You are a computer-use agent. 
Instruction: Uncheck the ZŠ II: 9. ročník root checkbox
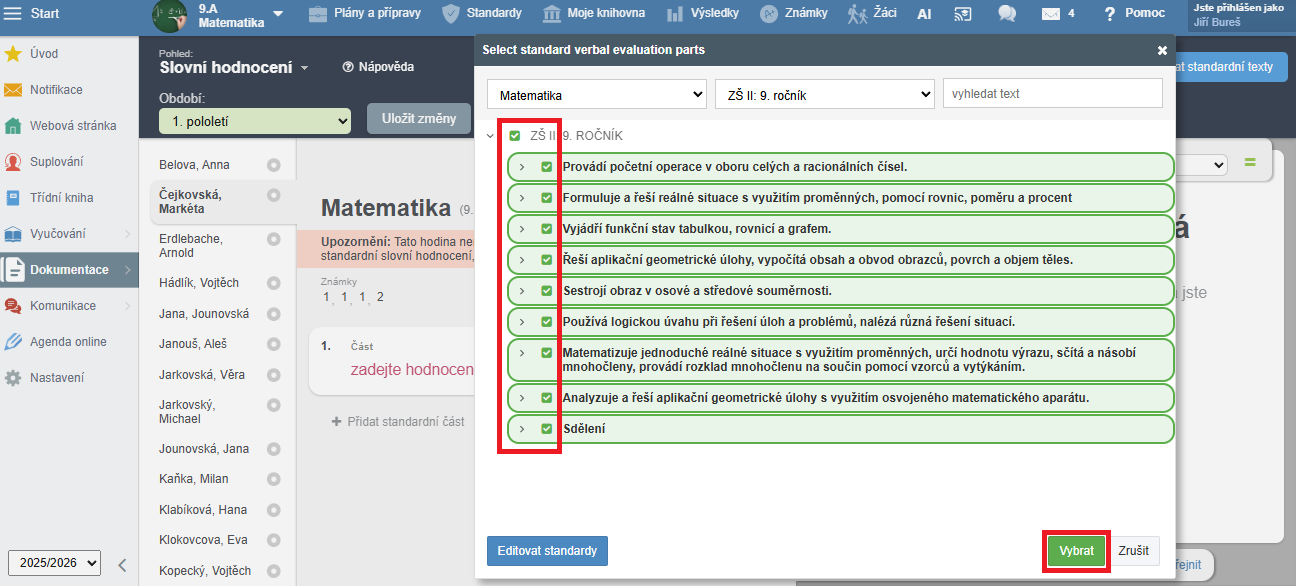coord(515,136)
